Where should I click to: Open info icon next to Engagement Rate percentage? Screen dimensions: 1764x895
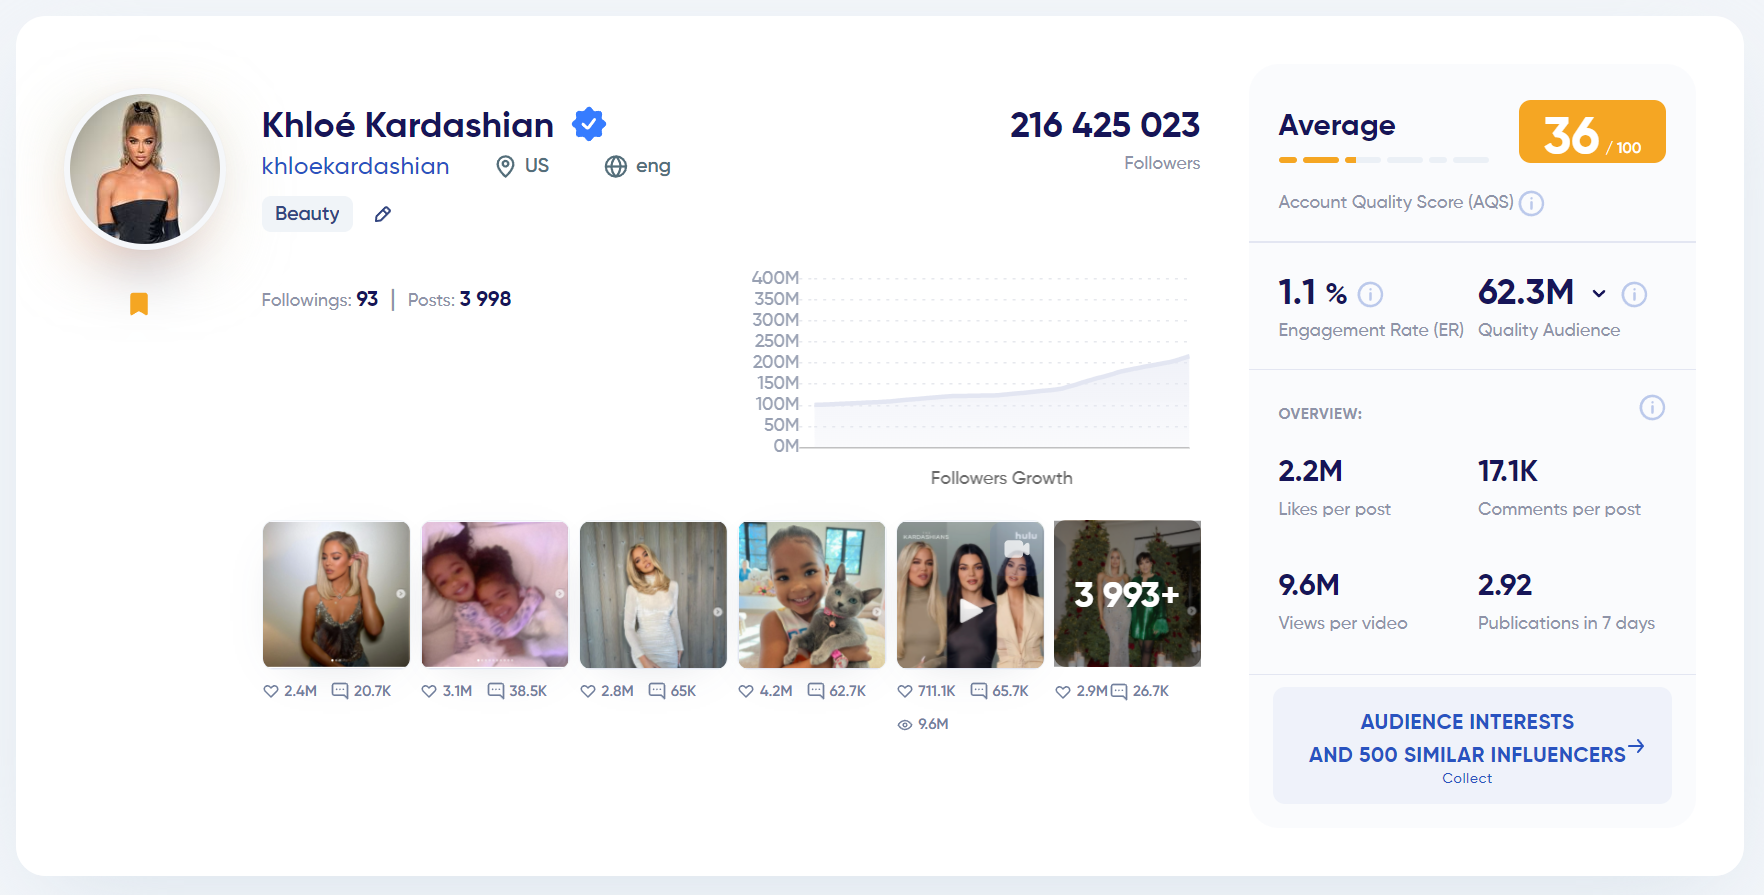click(1370, 294)
